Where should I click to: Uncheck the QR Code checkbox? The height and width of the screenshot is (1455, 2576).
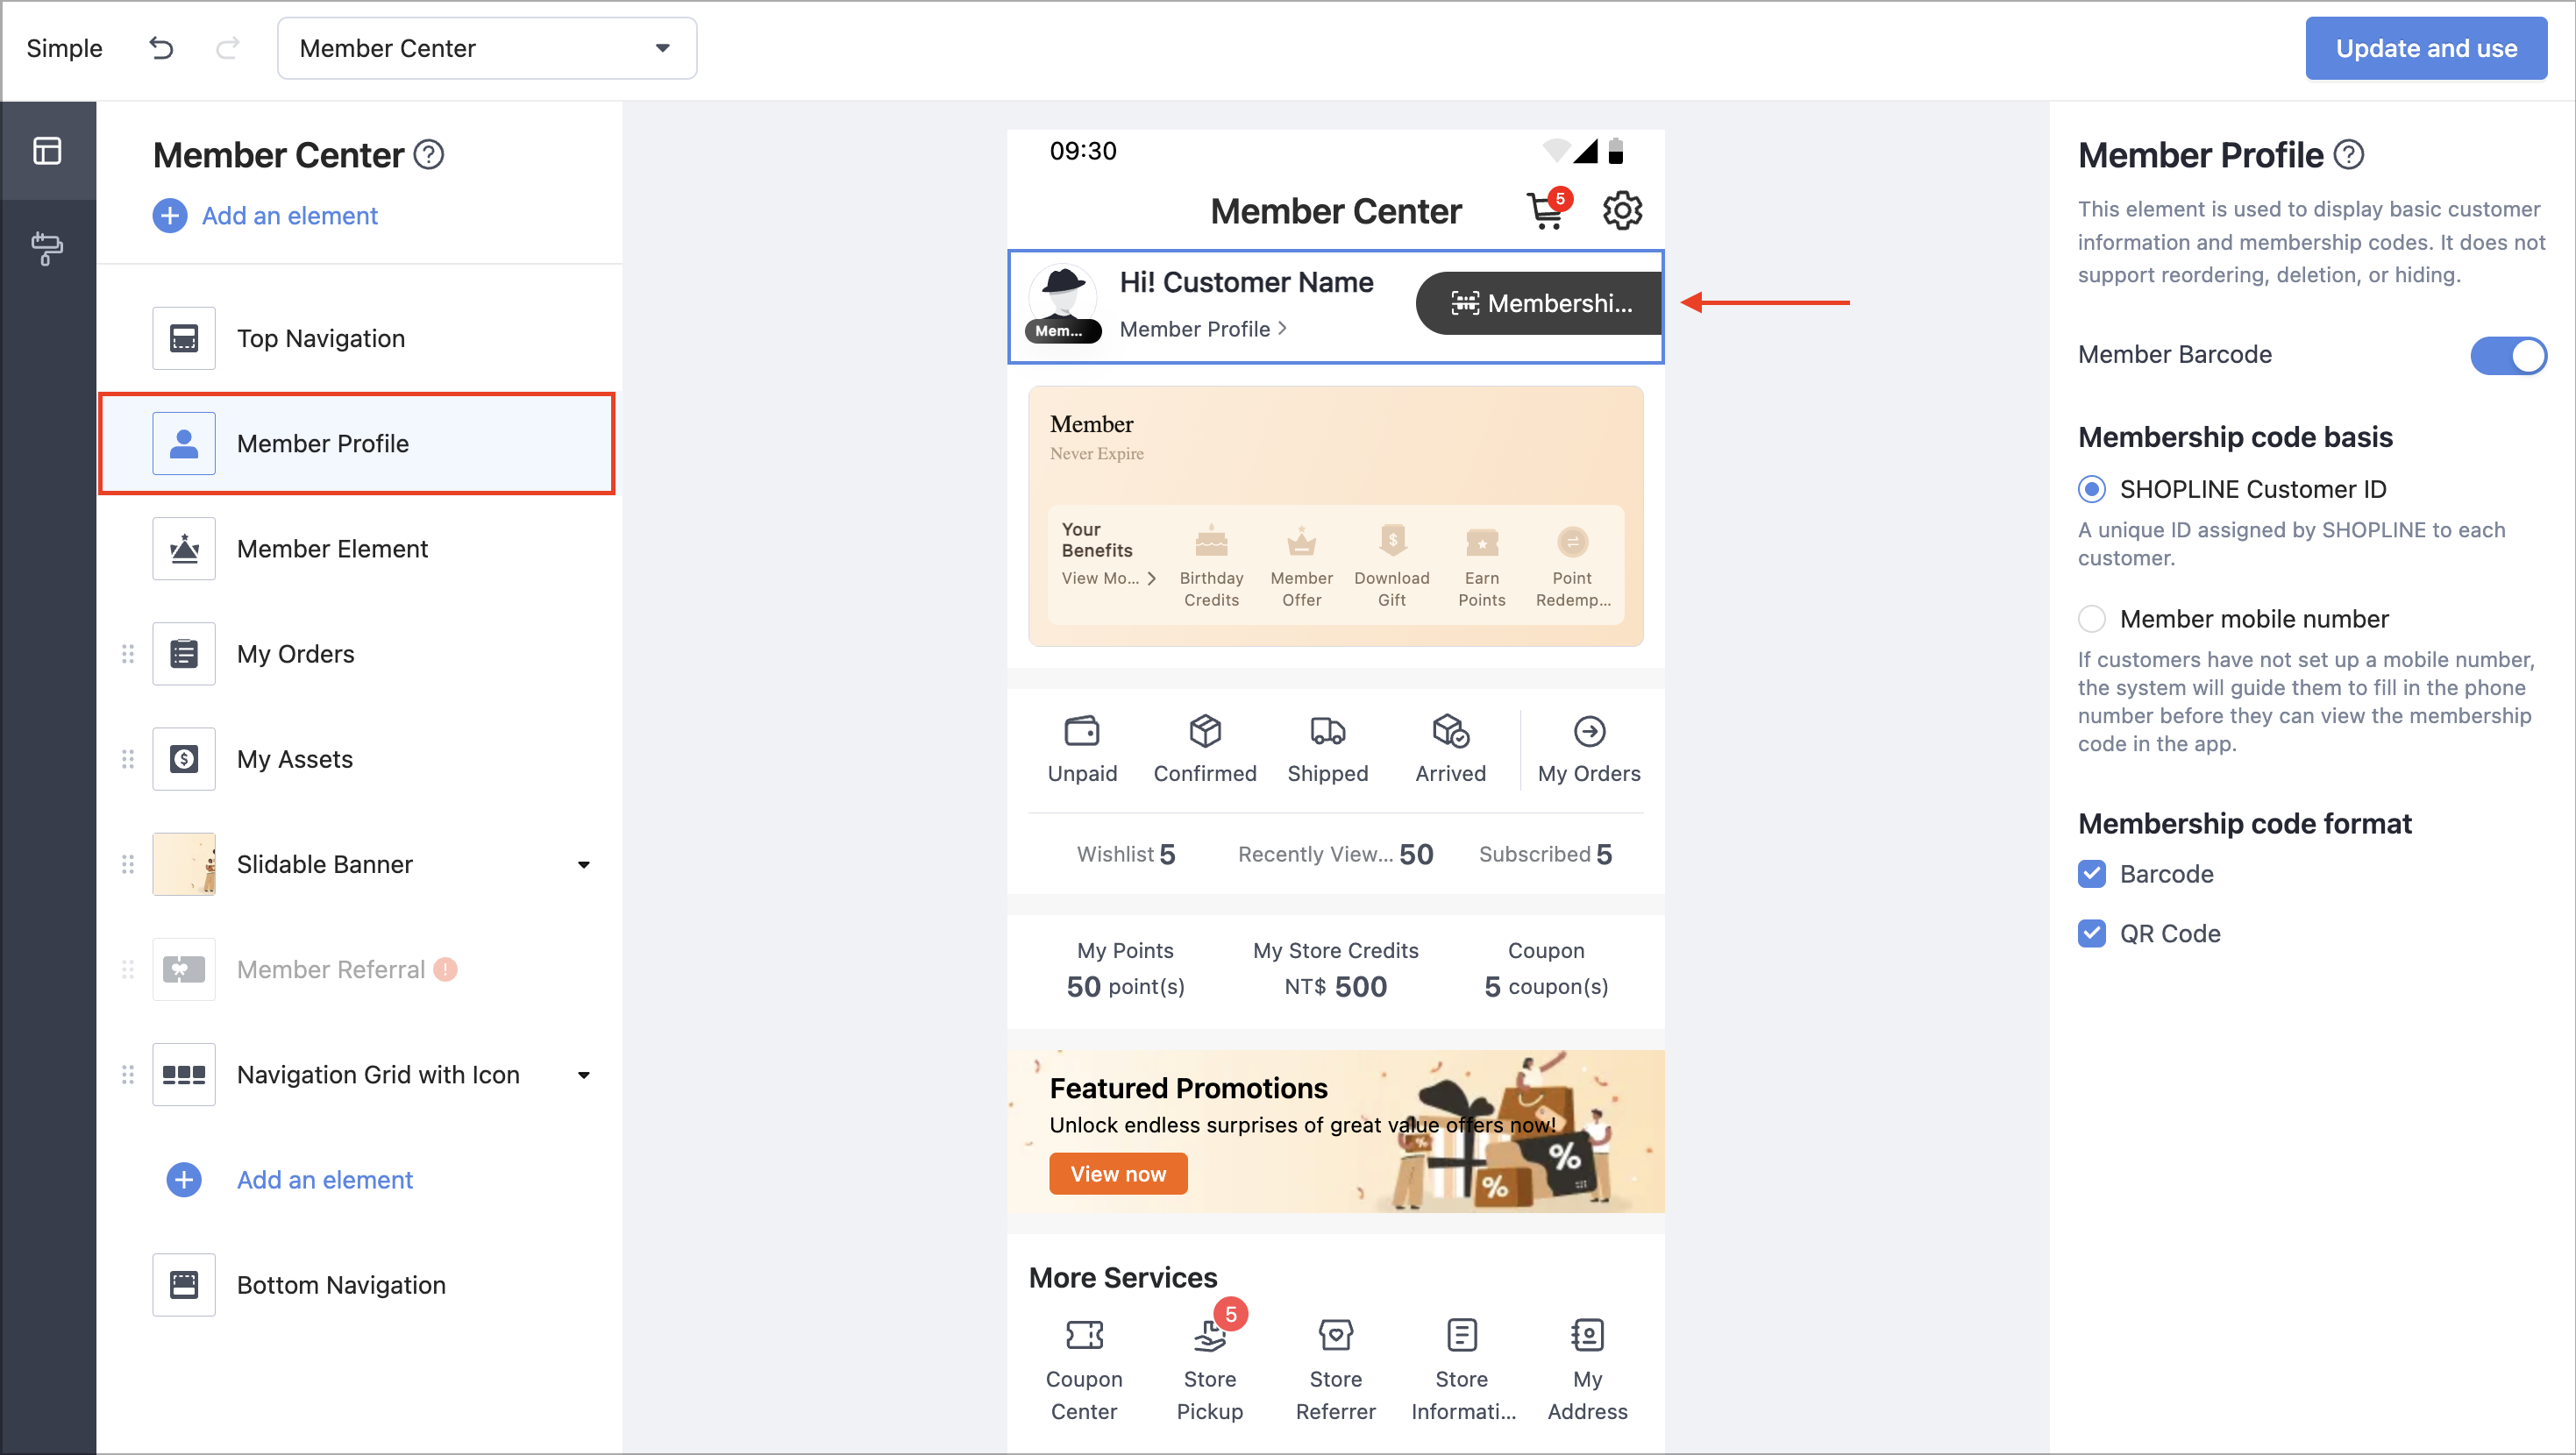2091,933
